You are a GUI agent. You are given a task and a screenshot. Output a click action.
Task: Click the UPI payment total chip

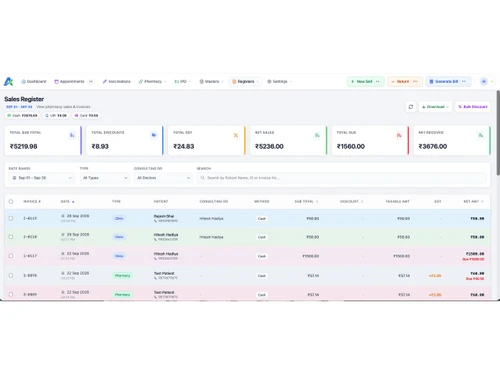tap(56, 116)
